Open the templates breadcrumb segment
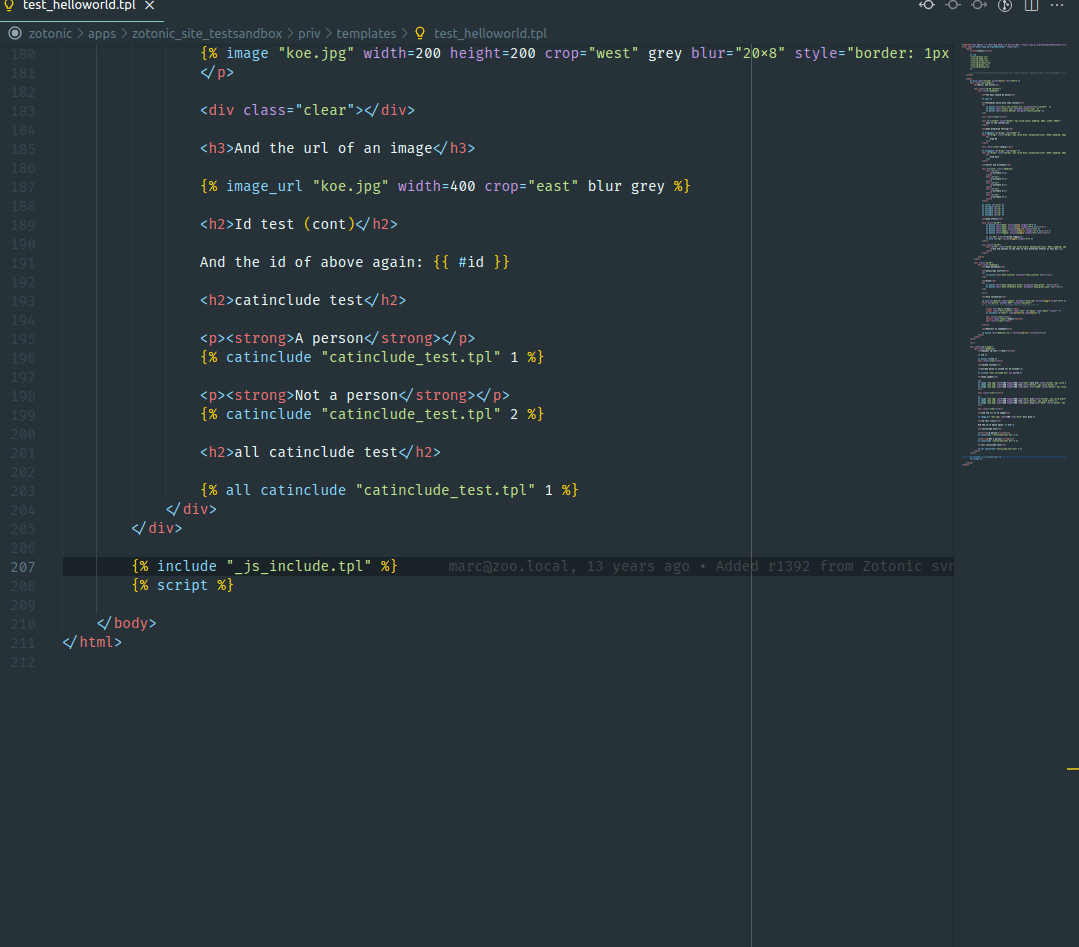Viewport: 1079px width, 947px height. tap(366, 33)
